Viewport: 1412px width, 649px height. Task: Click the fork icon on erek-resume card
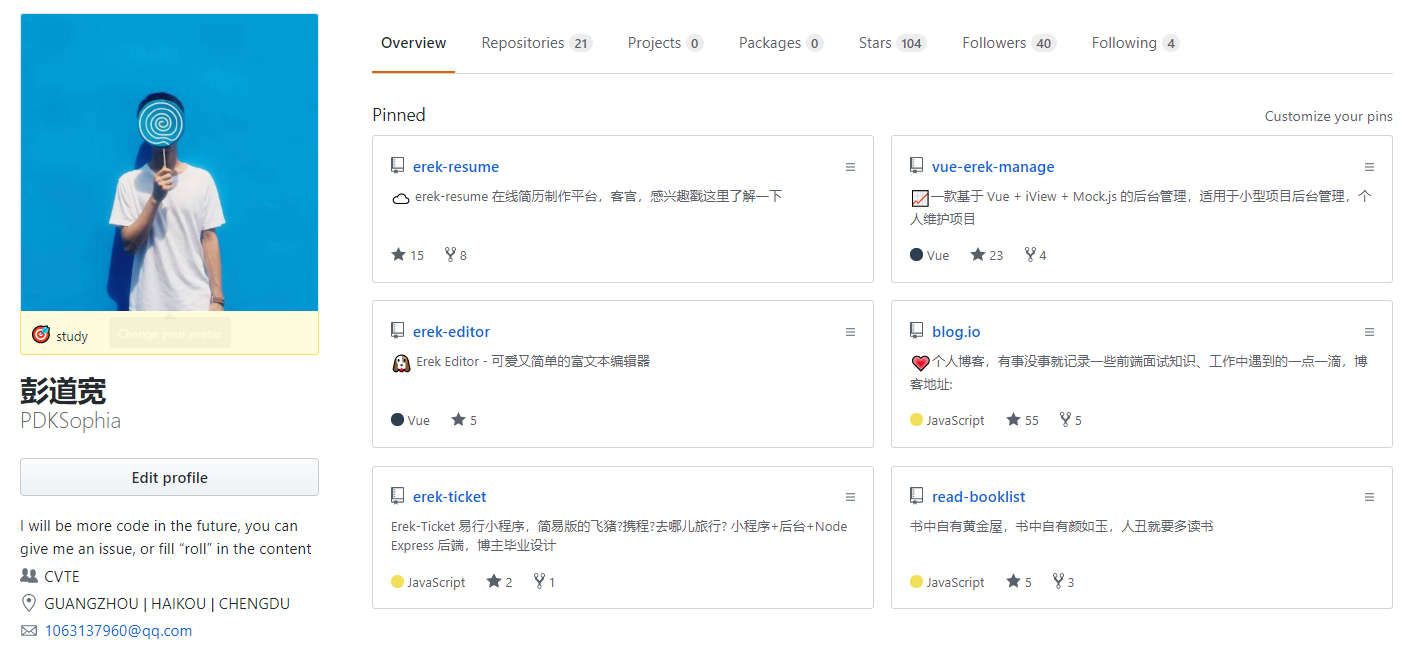tap(450, 255)
